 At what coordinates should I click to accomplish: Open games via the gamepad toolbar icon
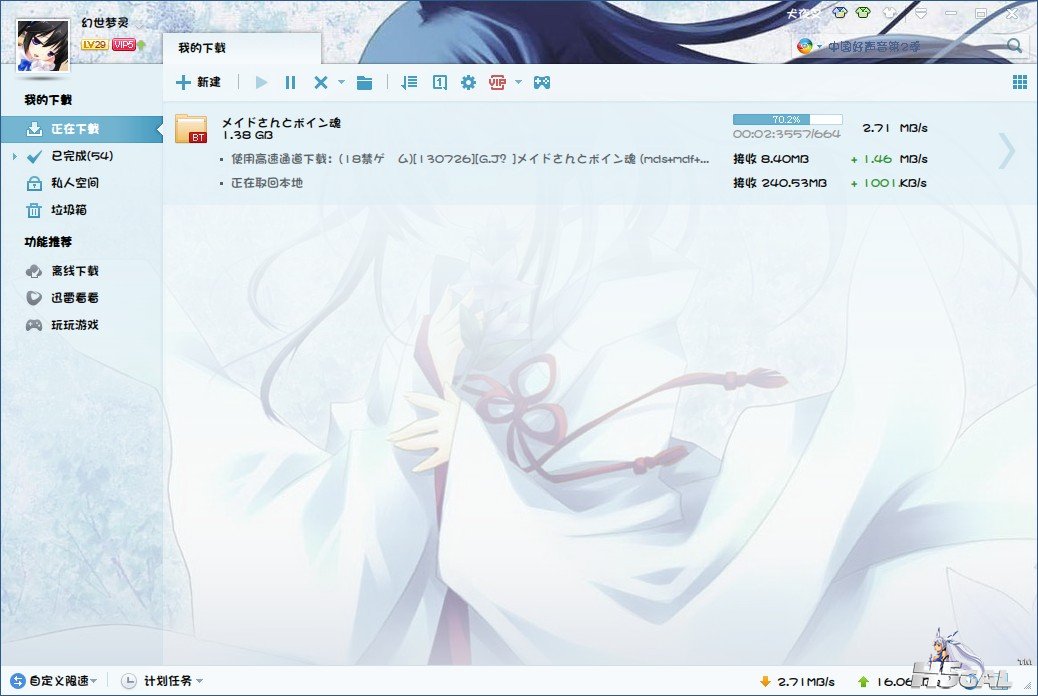pos(542,82)
